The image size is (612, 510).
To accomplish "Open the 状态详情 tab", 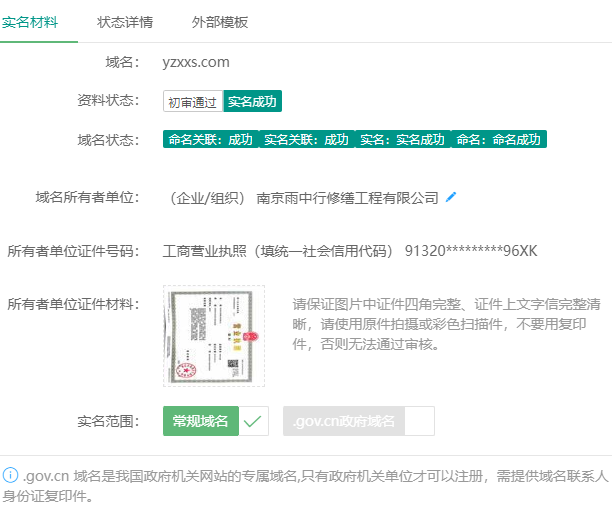I will (x=125, y=21).
